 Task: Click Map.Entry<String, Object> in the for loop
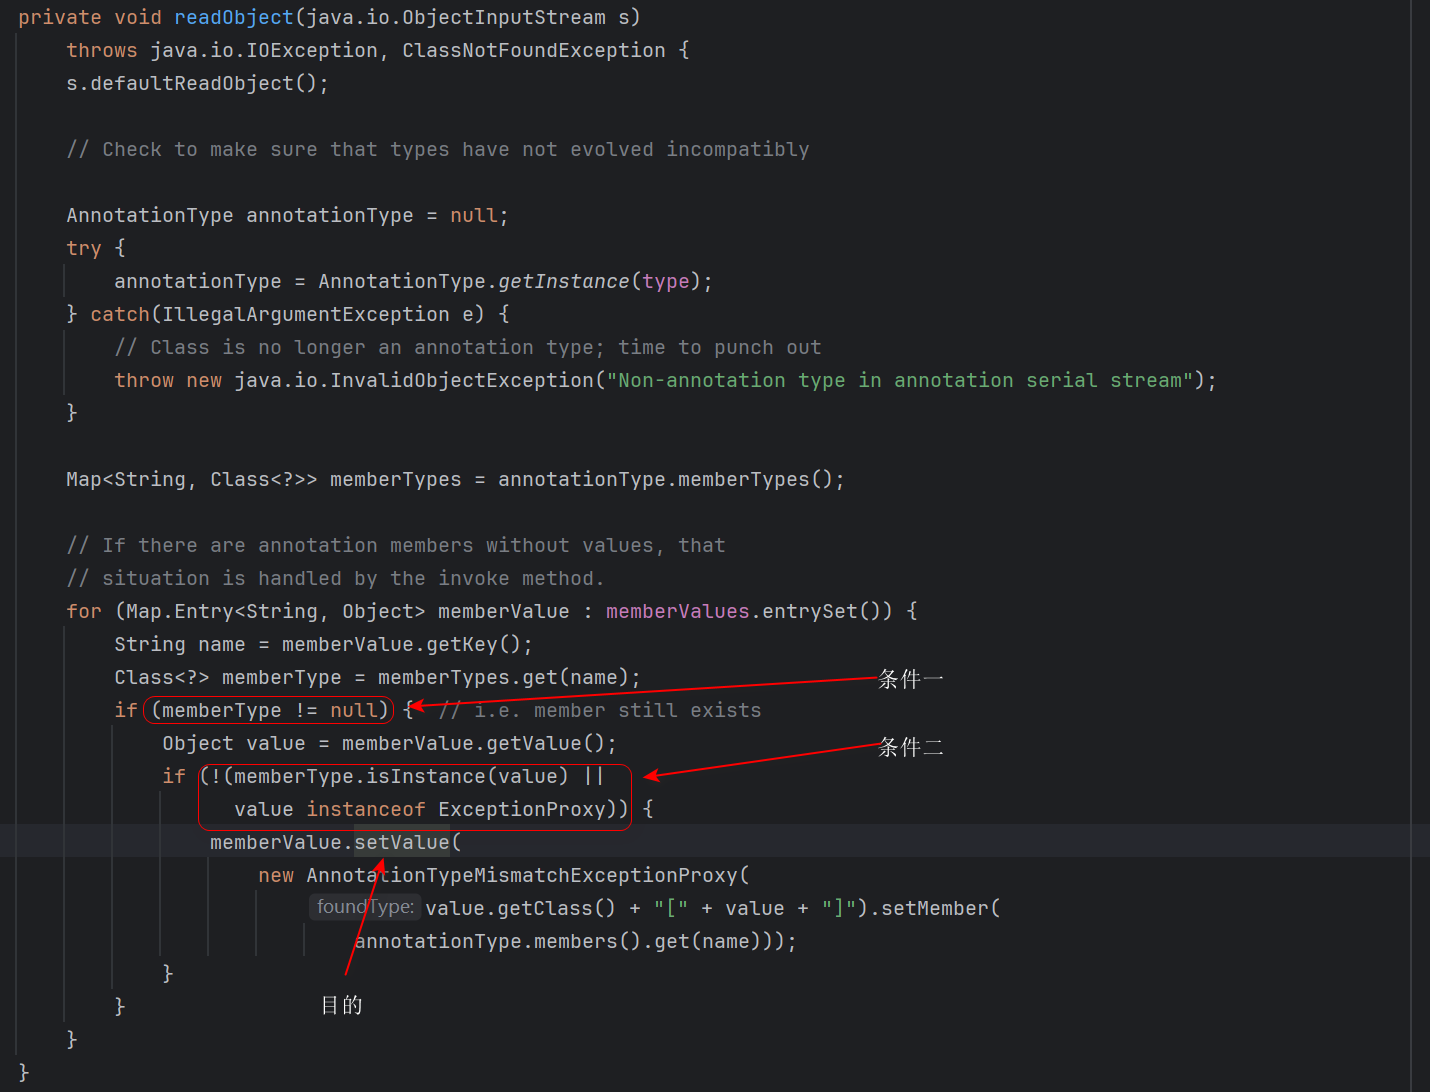point(276,611)
